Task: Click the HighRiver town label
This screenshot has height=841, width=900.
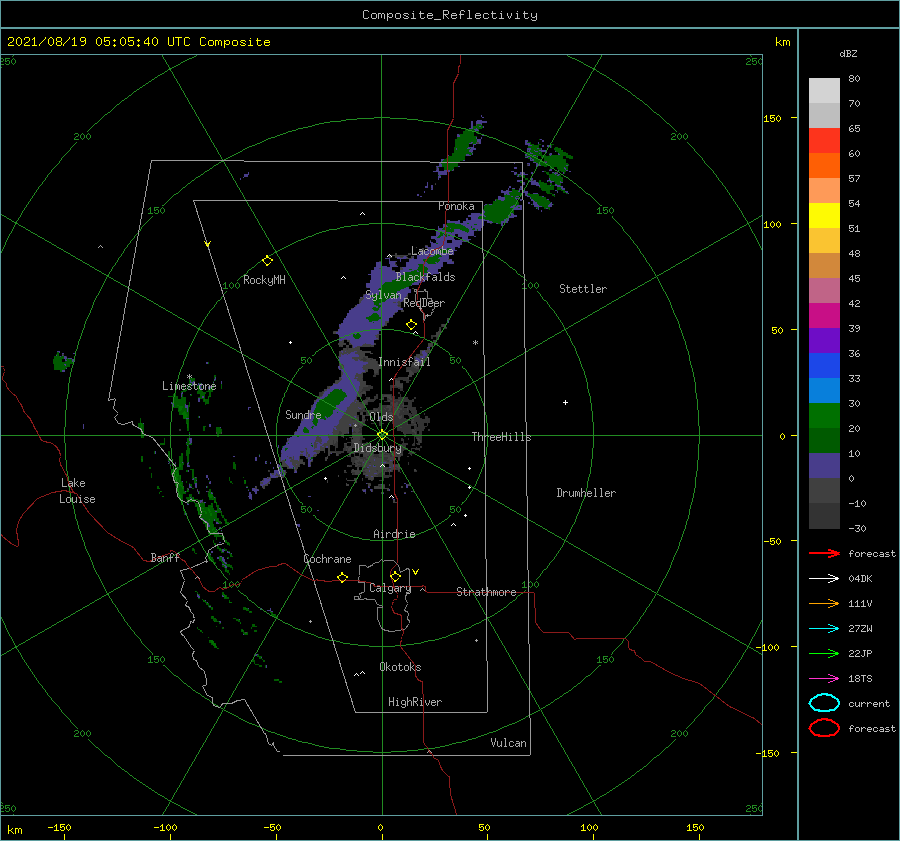Action: pyautogui.click(x=415, y=702)
